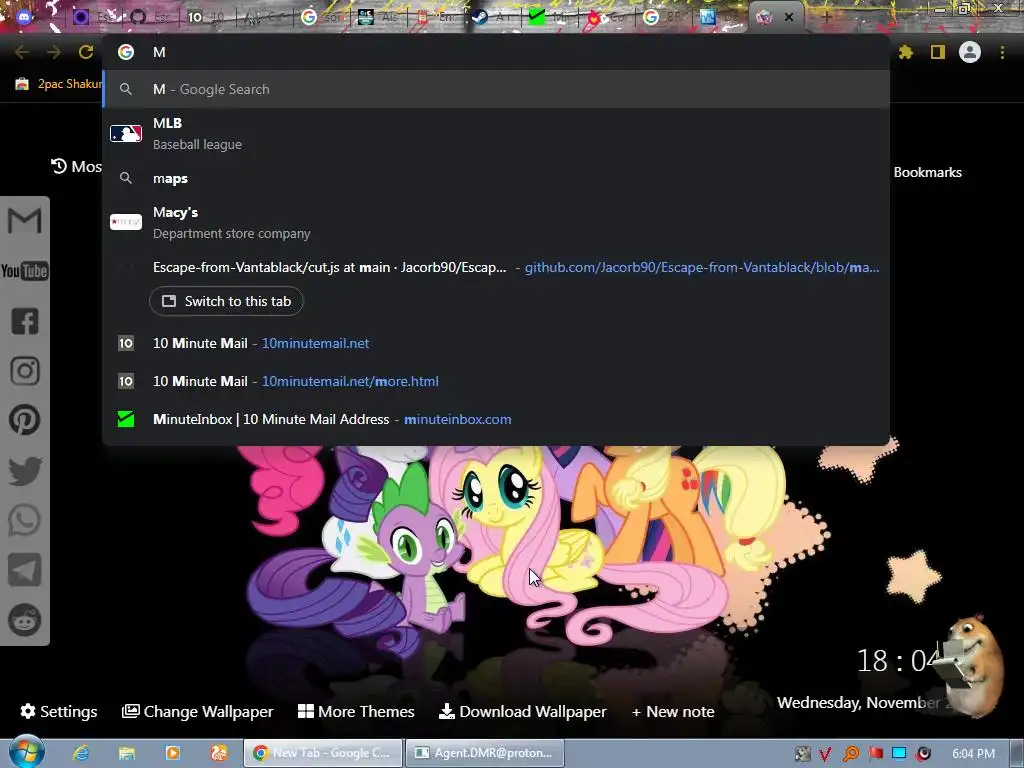
Task: Open the system clock showing 6:04 PM
Action: click(973, 754)
